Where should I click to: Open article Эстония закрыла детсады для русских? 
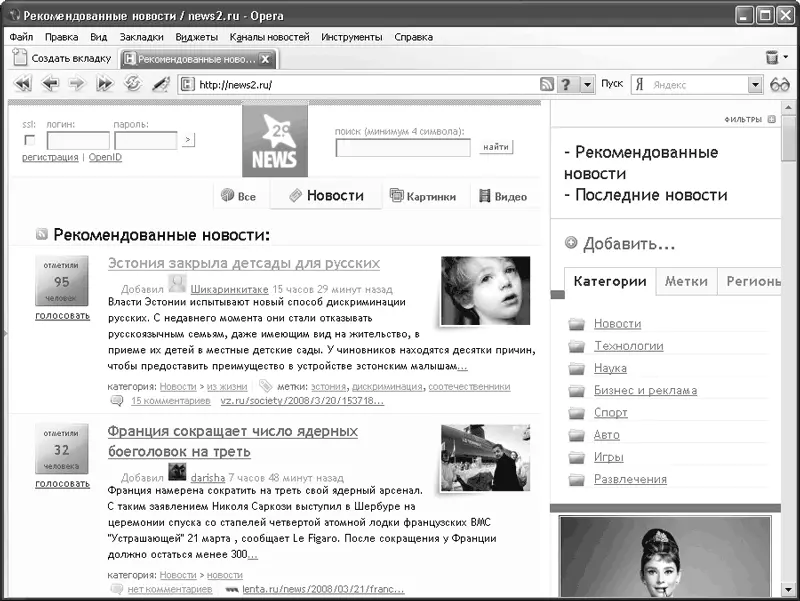tap(244, 263)
